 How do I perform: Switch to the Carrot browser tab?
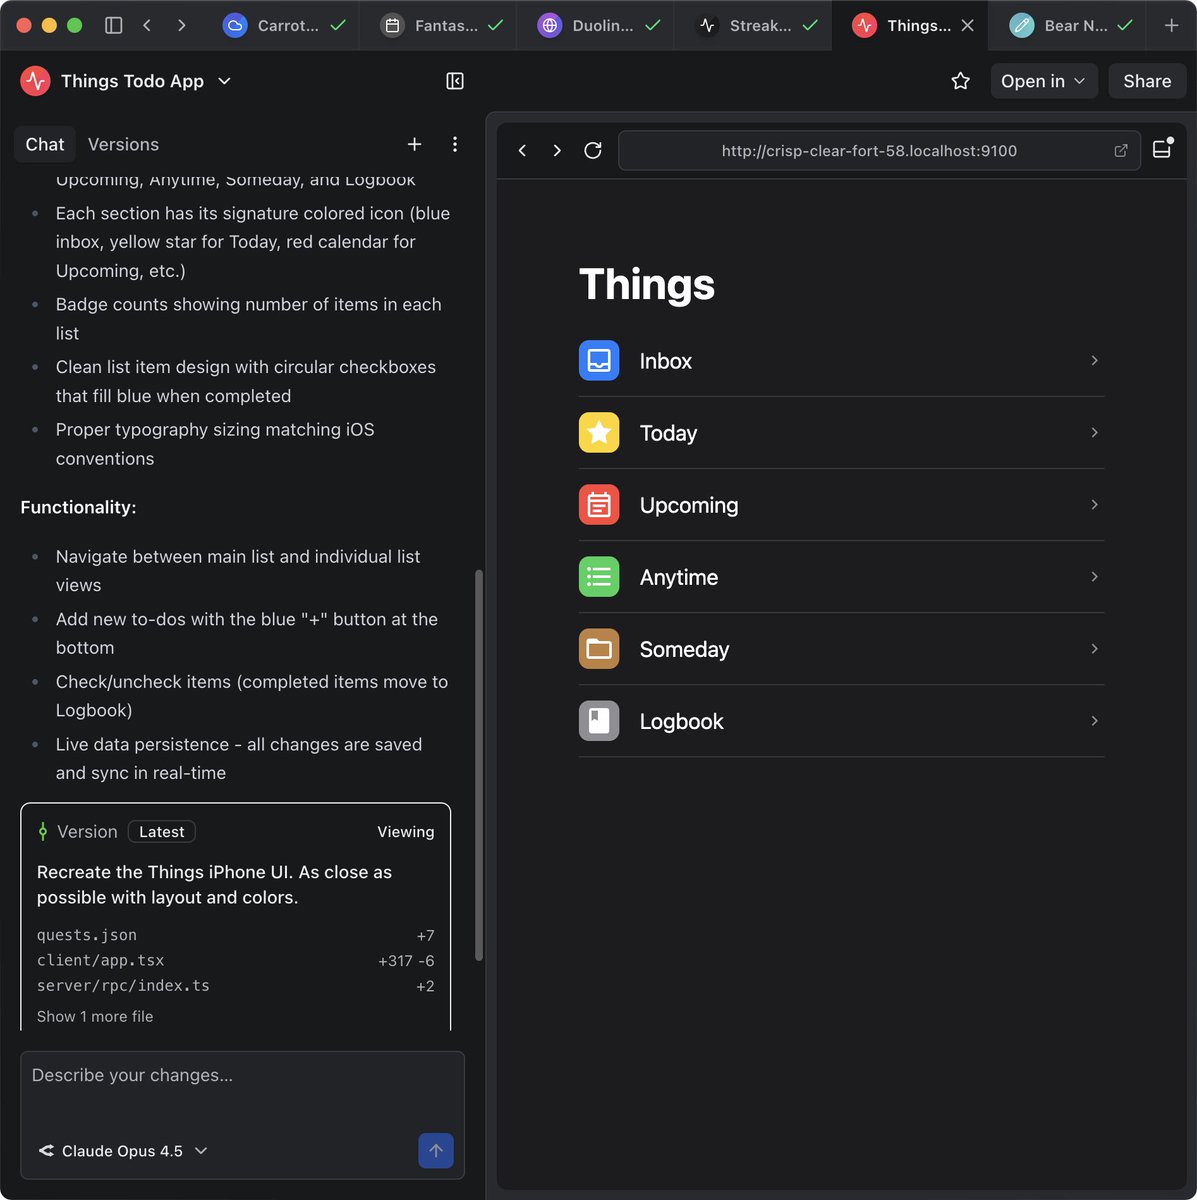(286, 25)
